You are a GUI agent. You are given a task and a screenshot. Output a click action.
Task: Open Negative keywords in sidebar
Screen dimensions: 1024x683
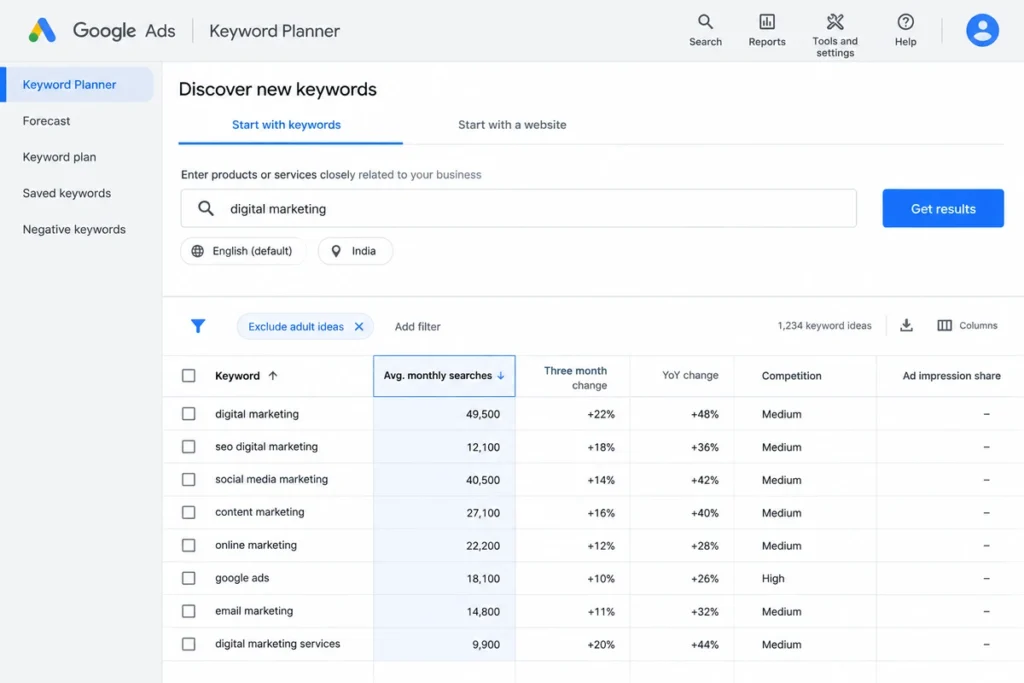coord(74,229)
